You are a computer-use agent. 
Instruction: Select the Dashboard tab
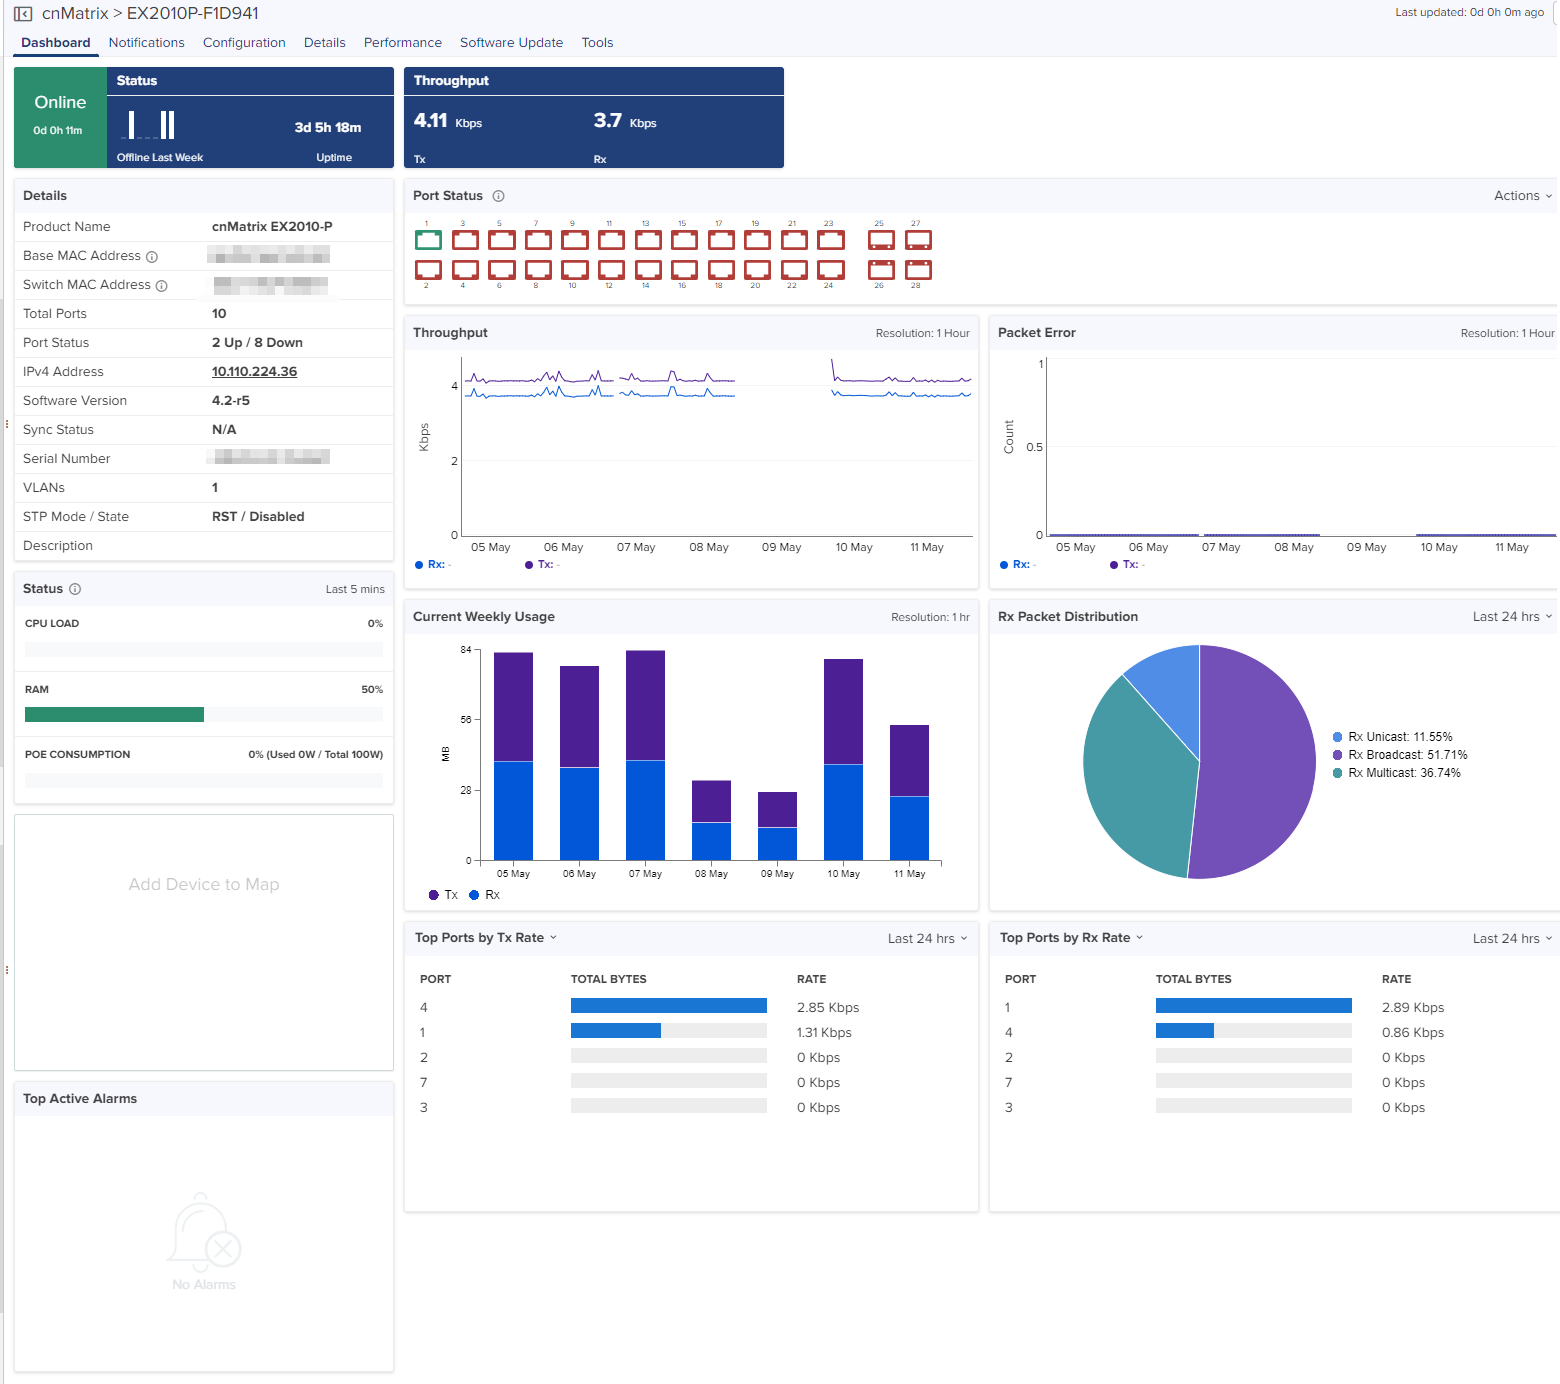56,42
